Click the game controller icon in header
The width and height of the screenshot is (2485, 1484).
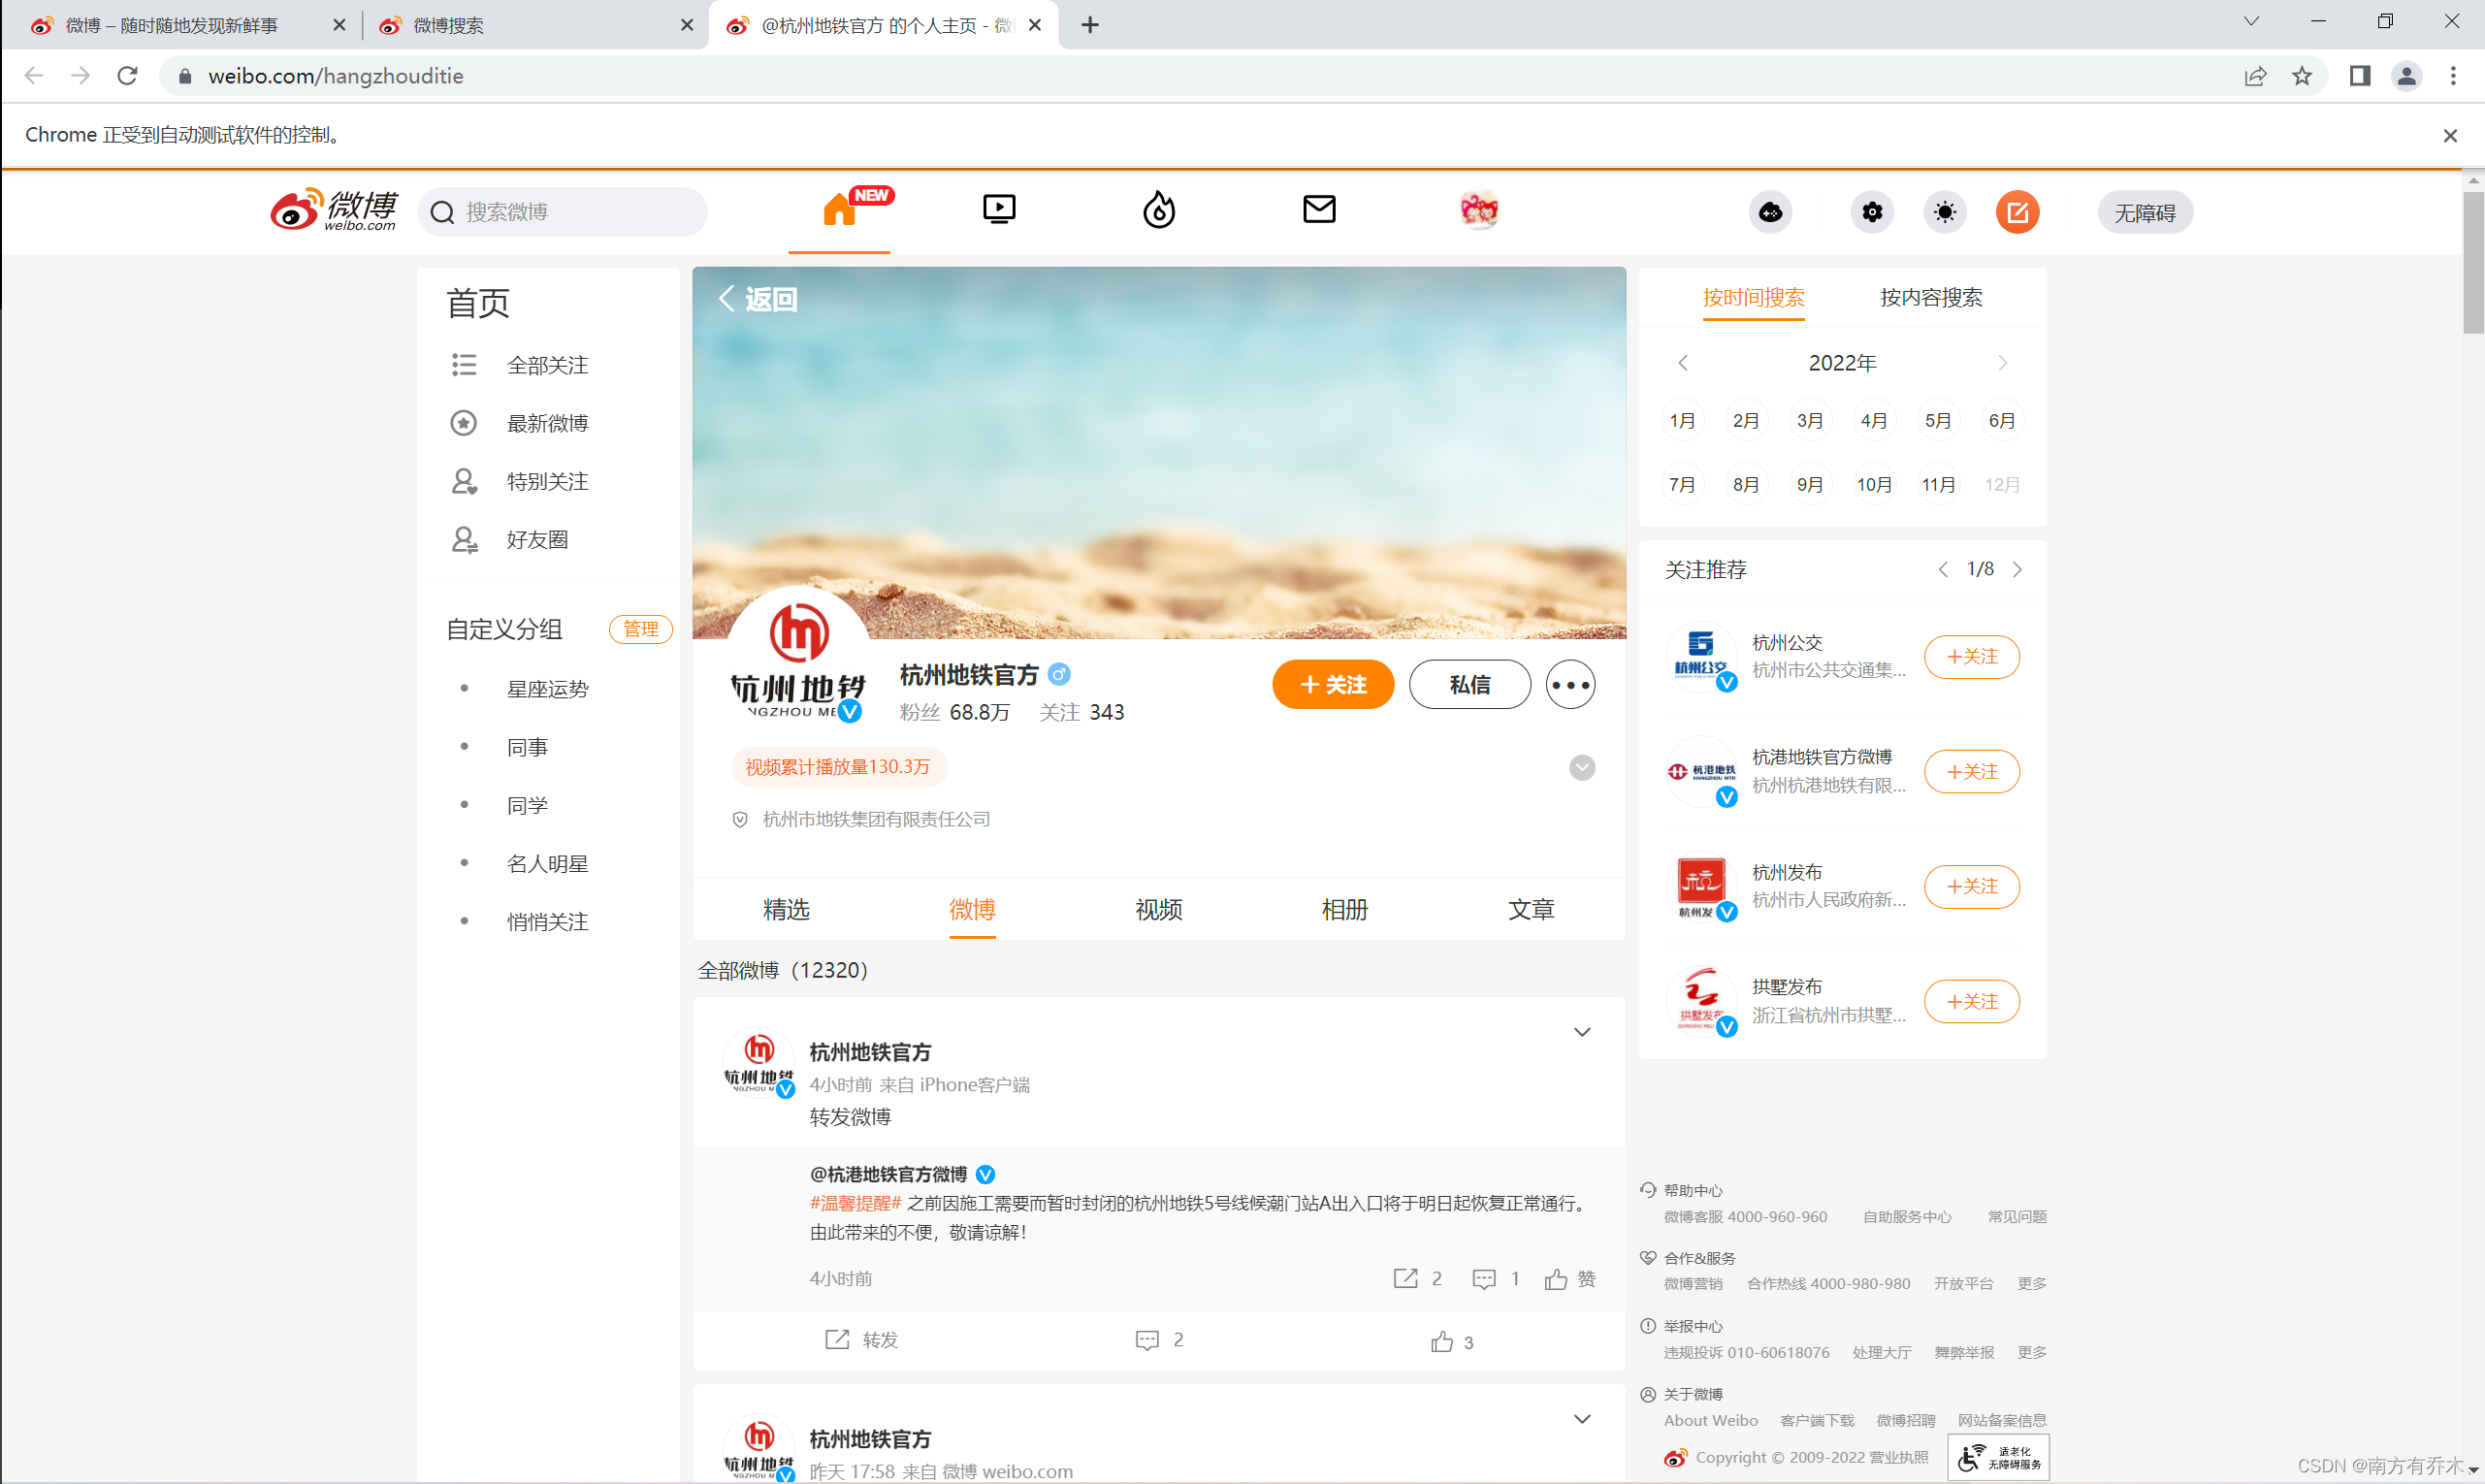1770,212
